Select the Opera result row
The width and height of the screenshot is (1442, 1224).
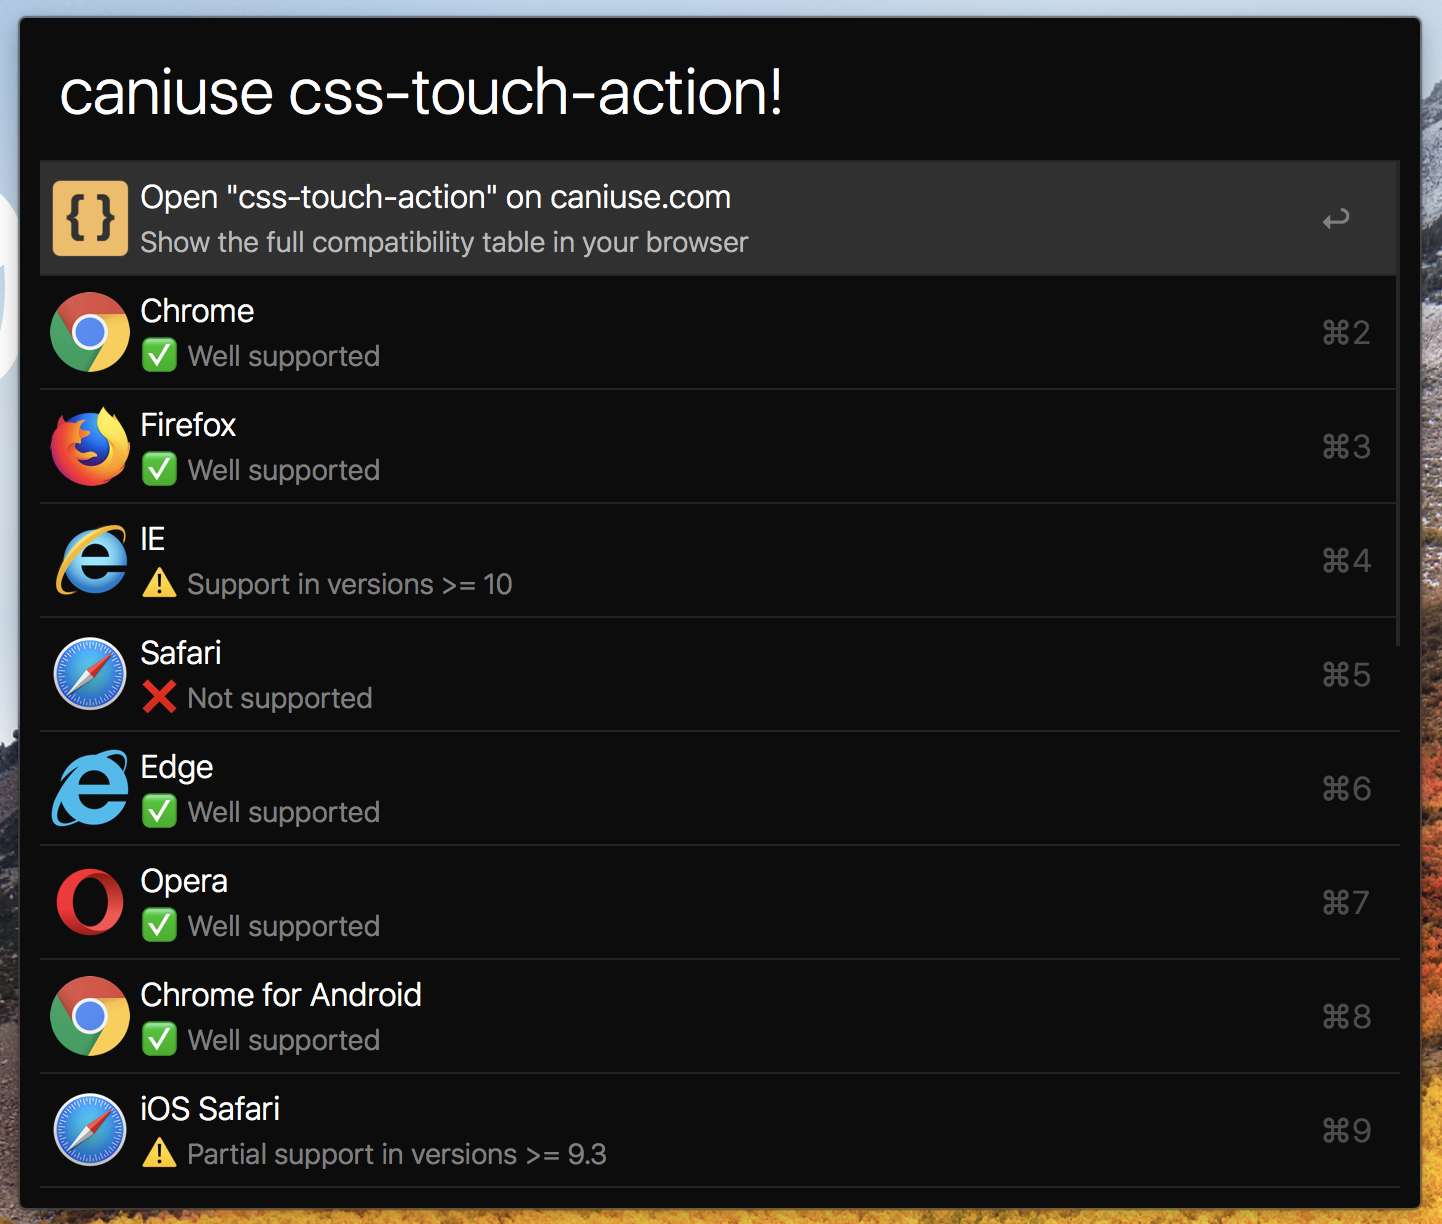tap(718, 902)
